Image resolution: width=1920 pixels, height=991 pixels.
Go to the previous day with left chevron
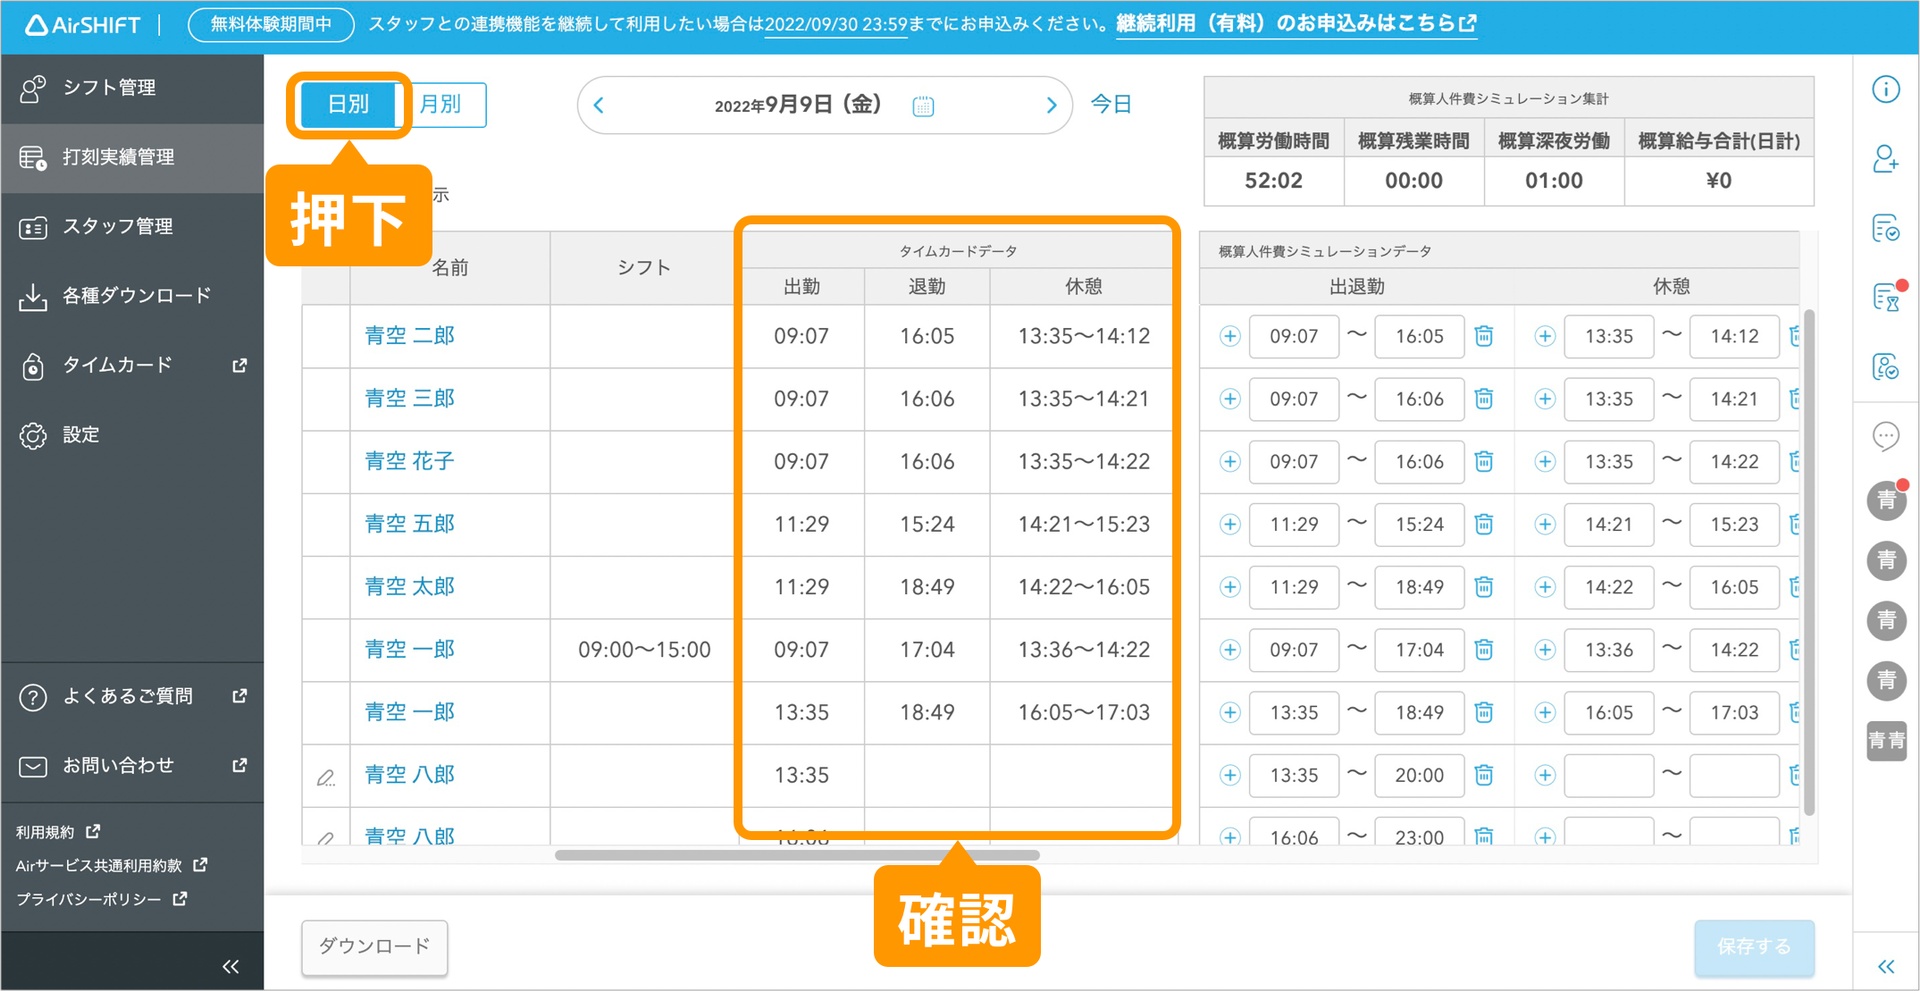point(599,105)
